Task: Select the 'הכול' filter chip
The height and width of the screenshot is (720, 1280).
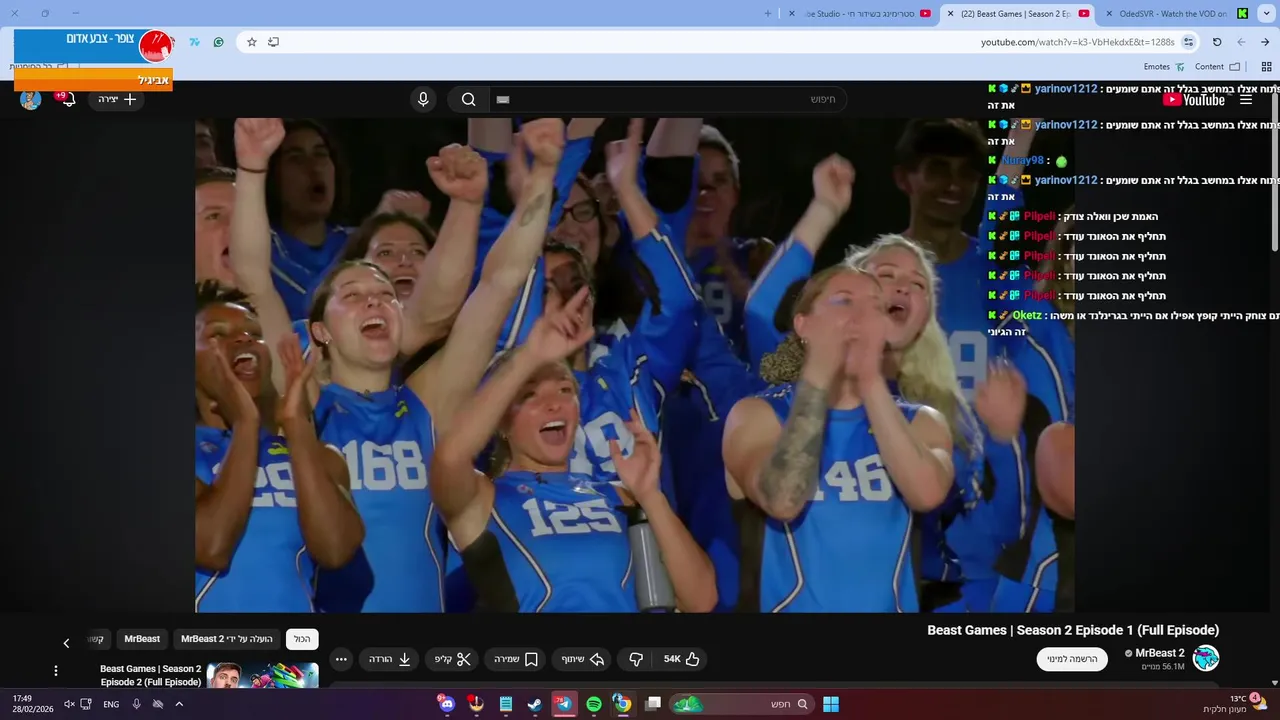Action: tap(302, 639)
